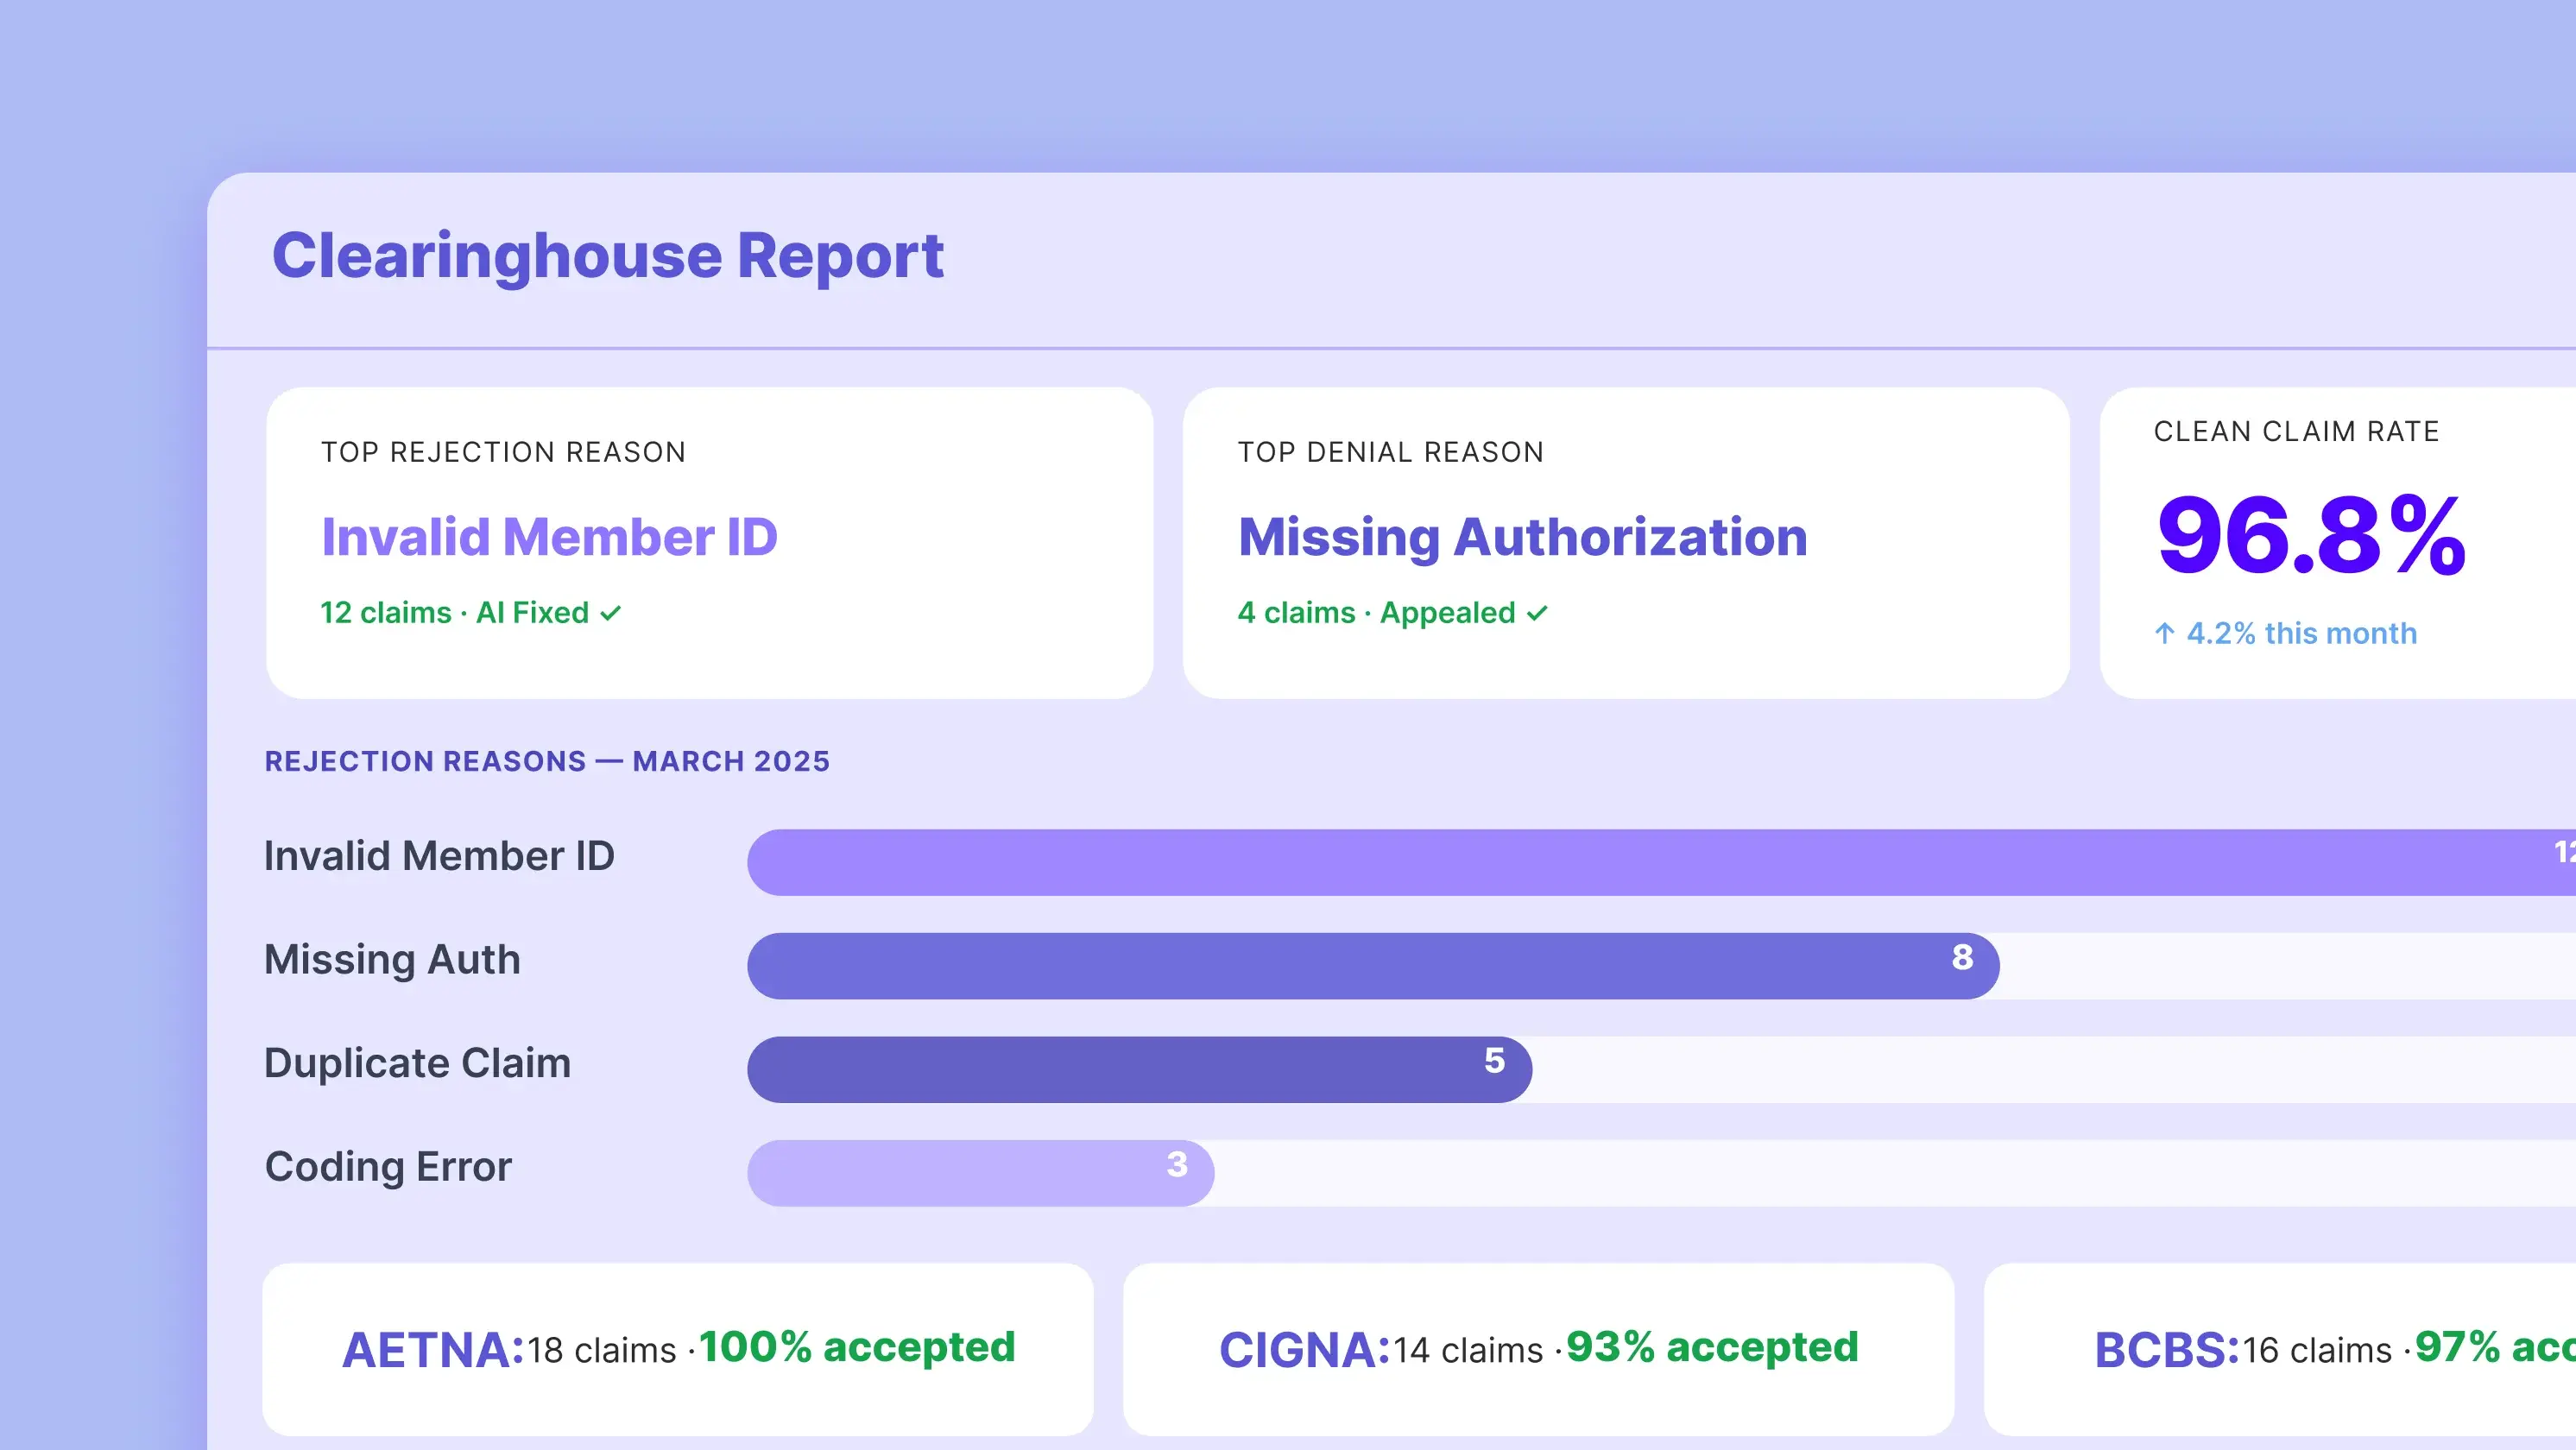
Task: Click the AI Fixed green checkmark icon
Action: point(611,613)
